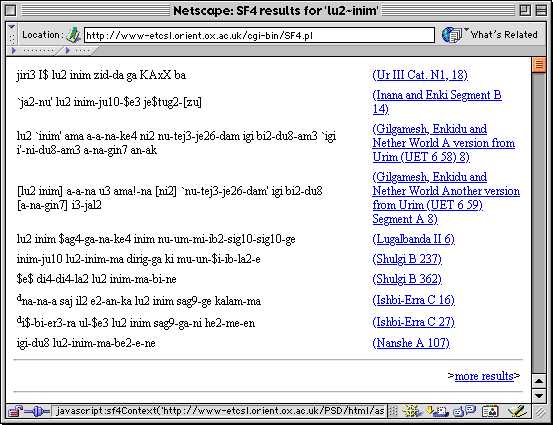Open the Composer pen icon in status bar
This screenshot has width=553, height=425.
point(517,411)
